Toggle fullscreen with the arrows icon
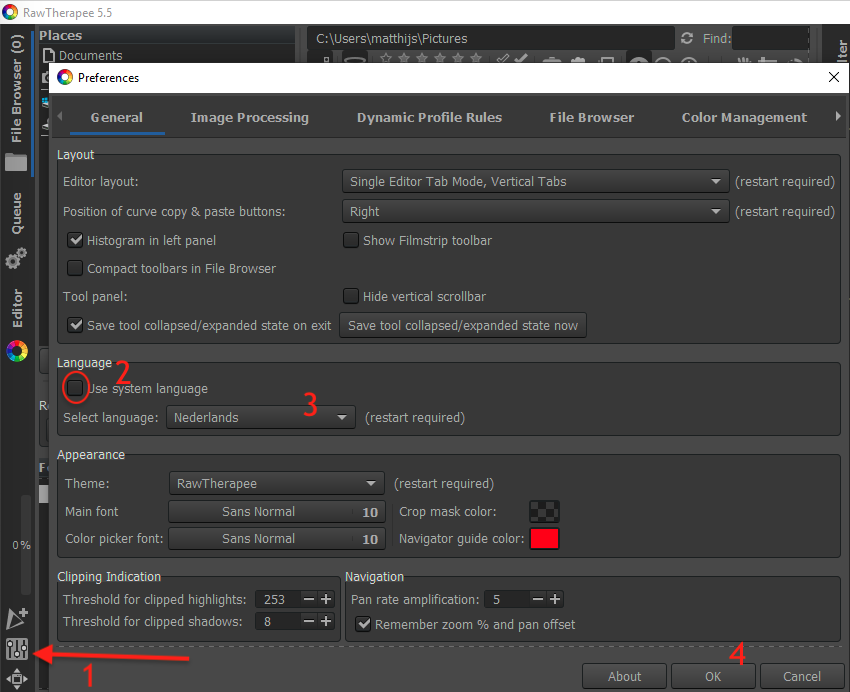 coord(16,679)
